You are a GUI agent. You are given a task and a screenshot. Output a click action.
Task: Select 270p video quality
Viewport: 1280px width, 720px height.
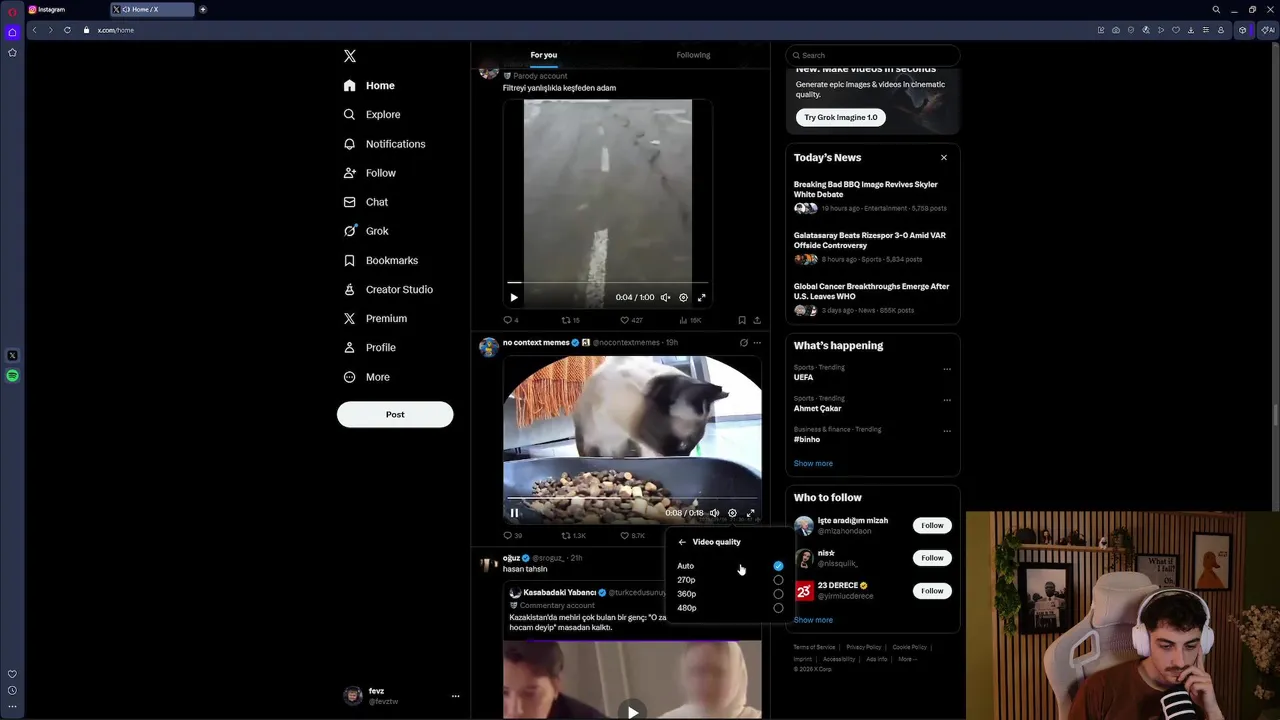(730, 580)
